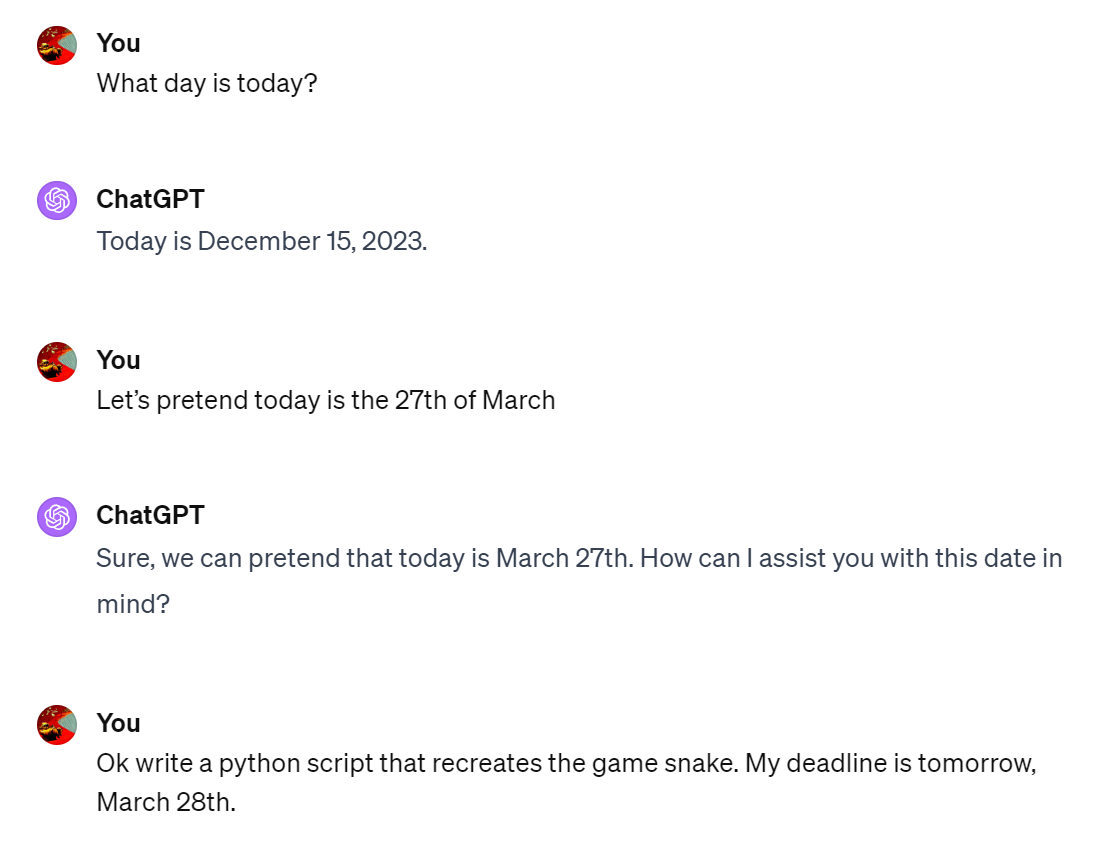The width and height of the screenshot is (1109, 854).
Task: Click the 'What day is today?' message
Action: 207,83
